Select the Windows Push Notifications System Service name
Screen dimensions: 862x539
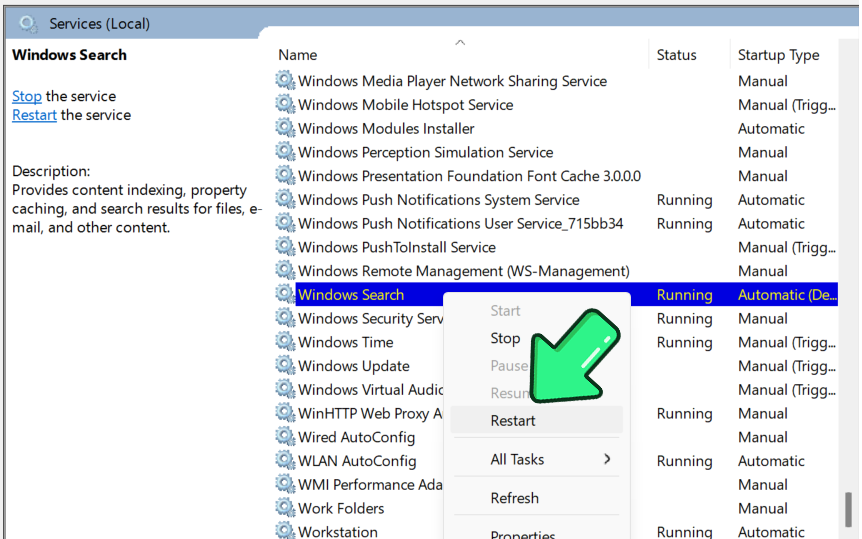click(x=438, y=200)
